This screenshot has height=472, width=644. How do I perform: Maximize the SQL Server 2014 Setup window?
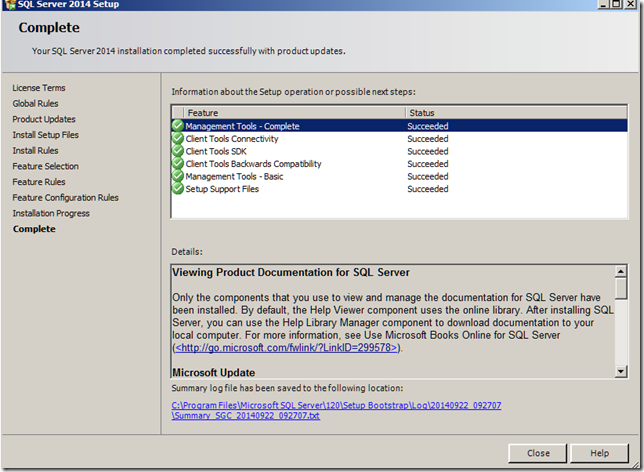(616, 4)
